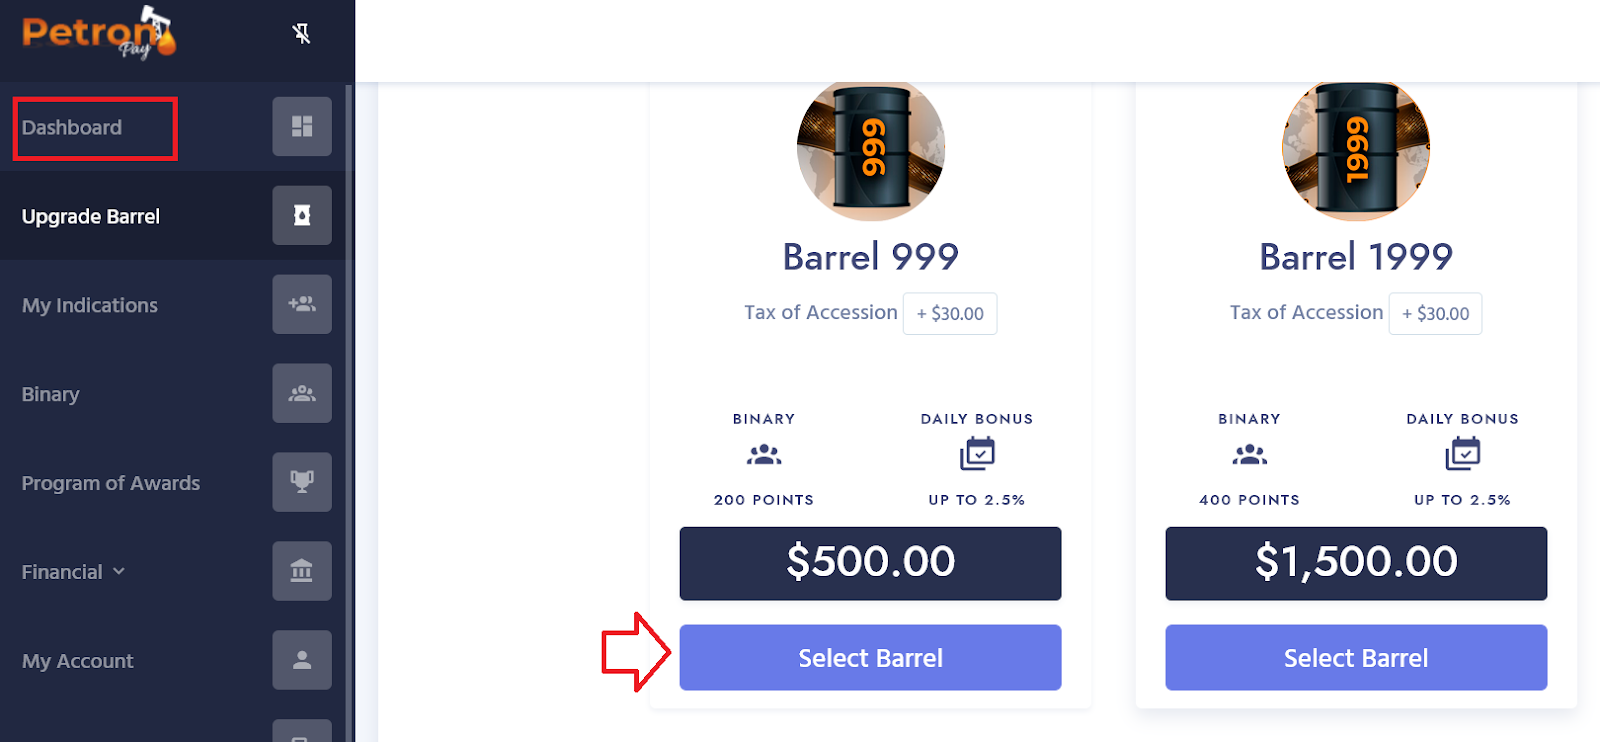The width and height of the screenshot is (1600, 742).
Task: Open the Dashboard menu item
Action: (72, 128)
